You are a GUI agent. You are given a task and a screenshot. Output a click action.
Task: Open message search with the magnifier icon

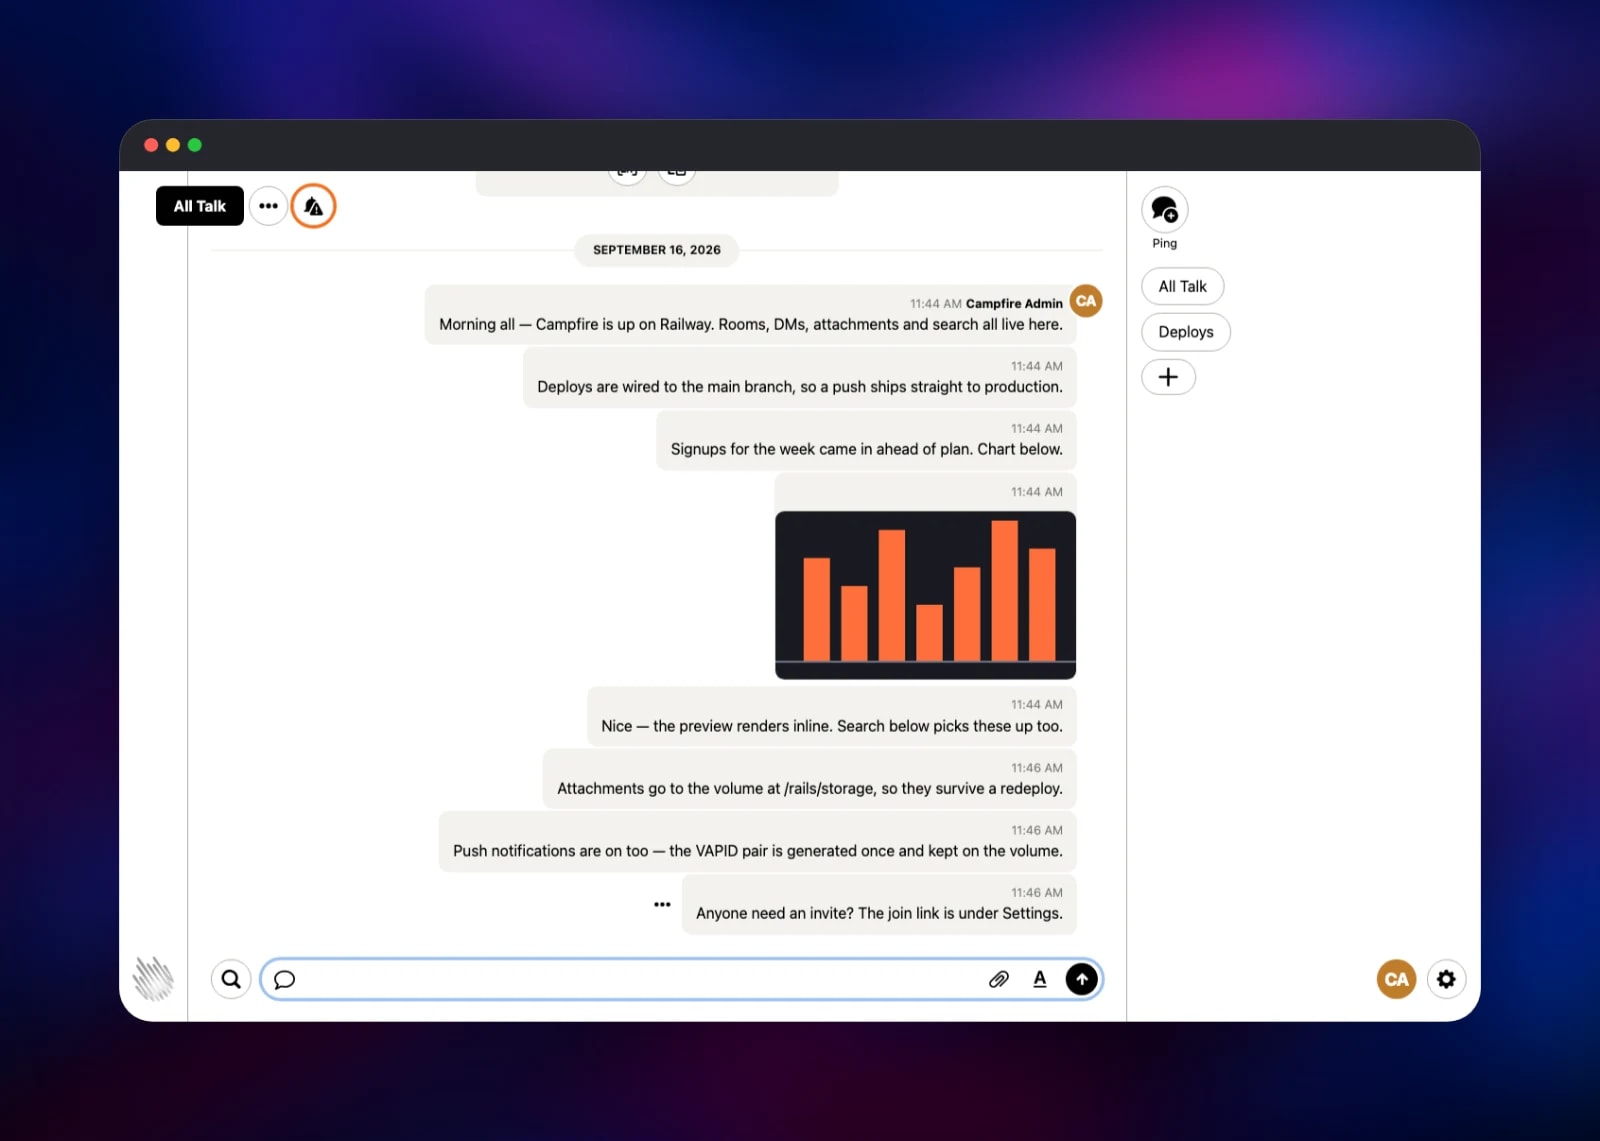click(x=231, y=979)
